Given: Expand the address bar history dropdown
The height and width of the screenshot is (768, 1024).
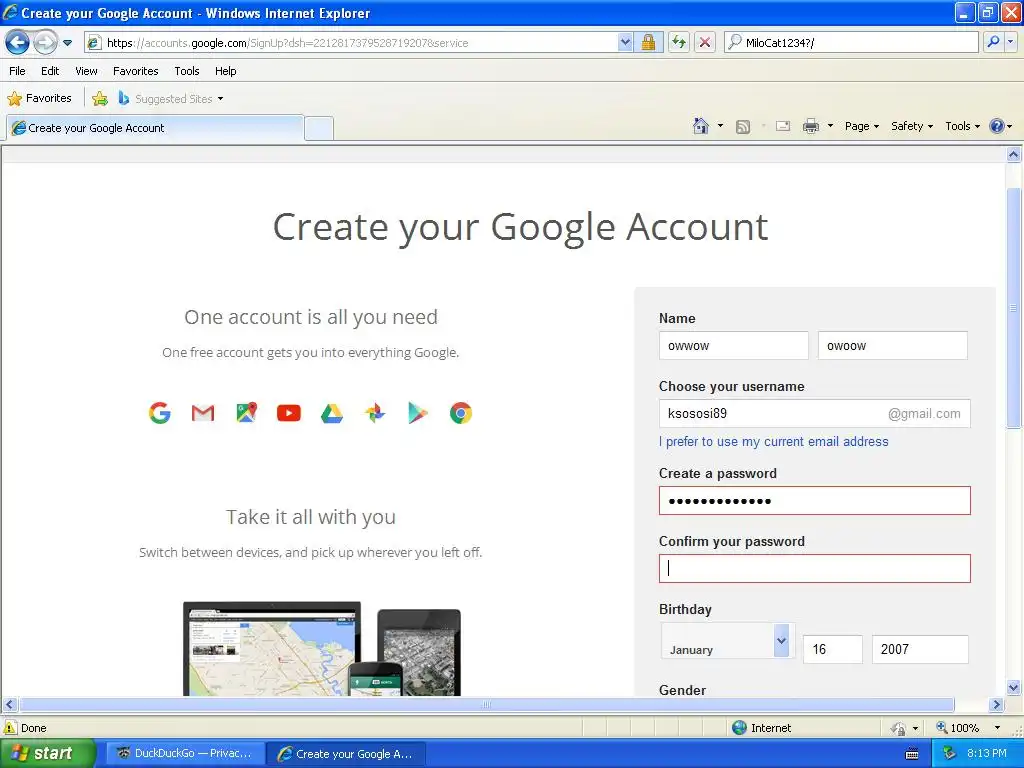Looking at the screenshot, I should point(625,43).
